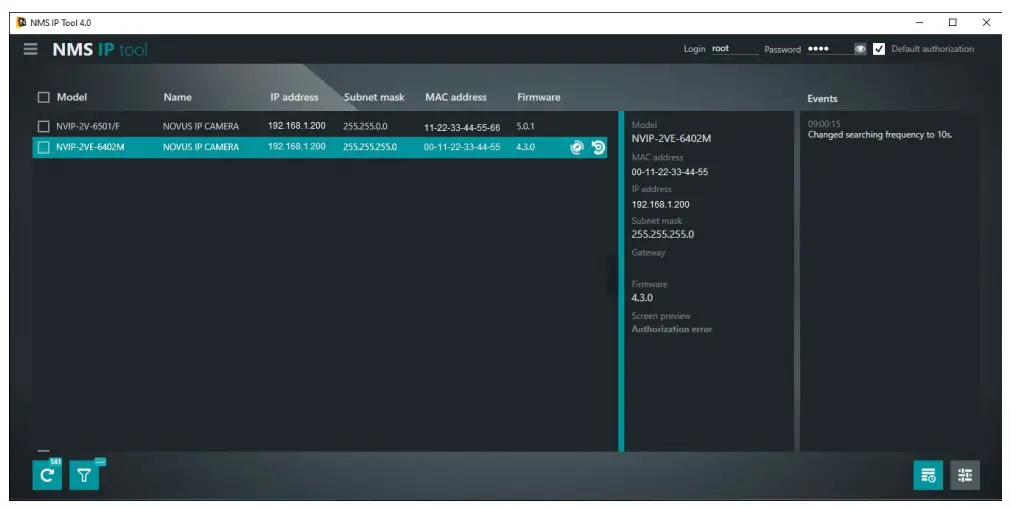Sort by the Subnet mask column header
Image resolution: width=1011 pixels, height=508 pixels.
click(374, 97)
